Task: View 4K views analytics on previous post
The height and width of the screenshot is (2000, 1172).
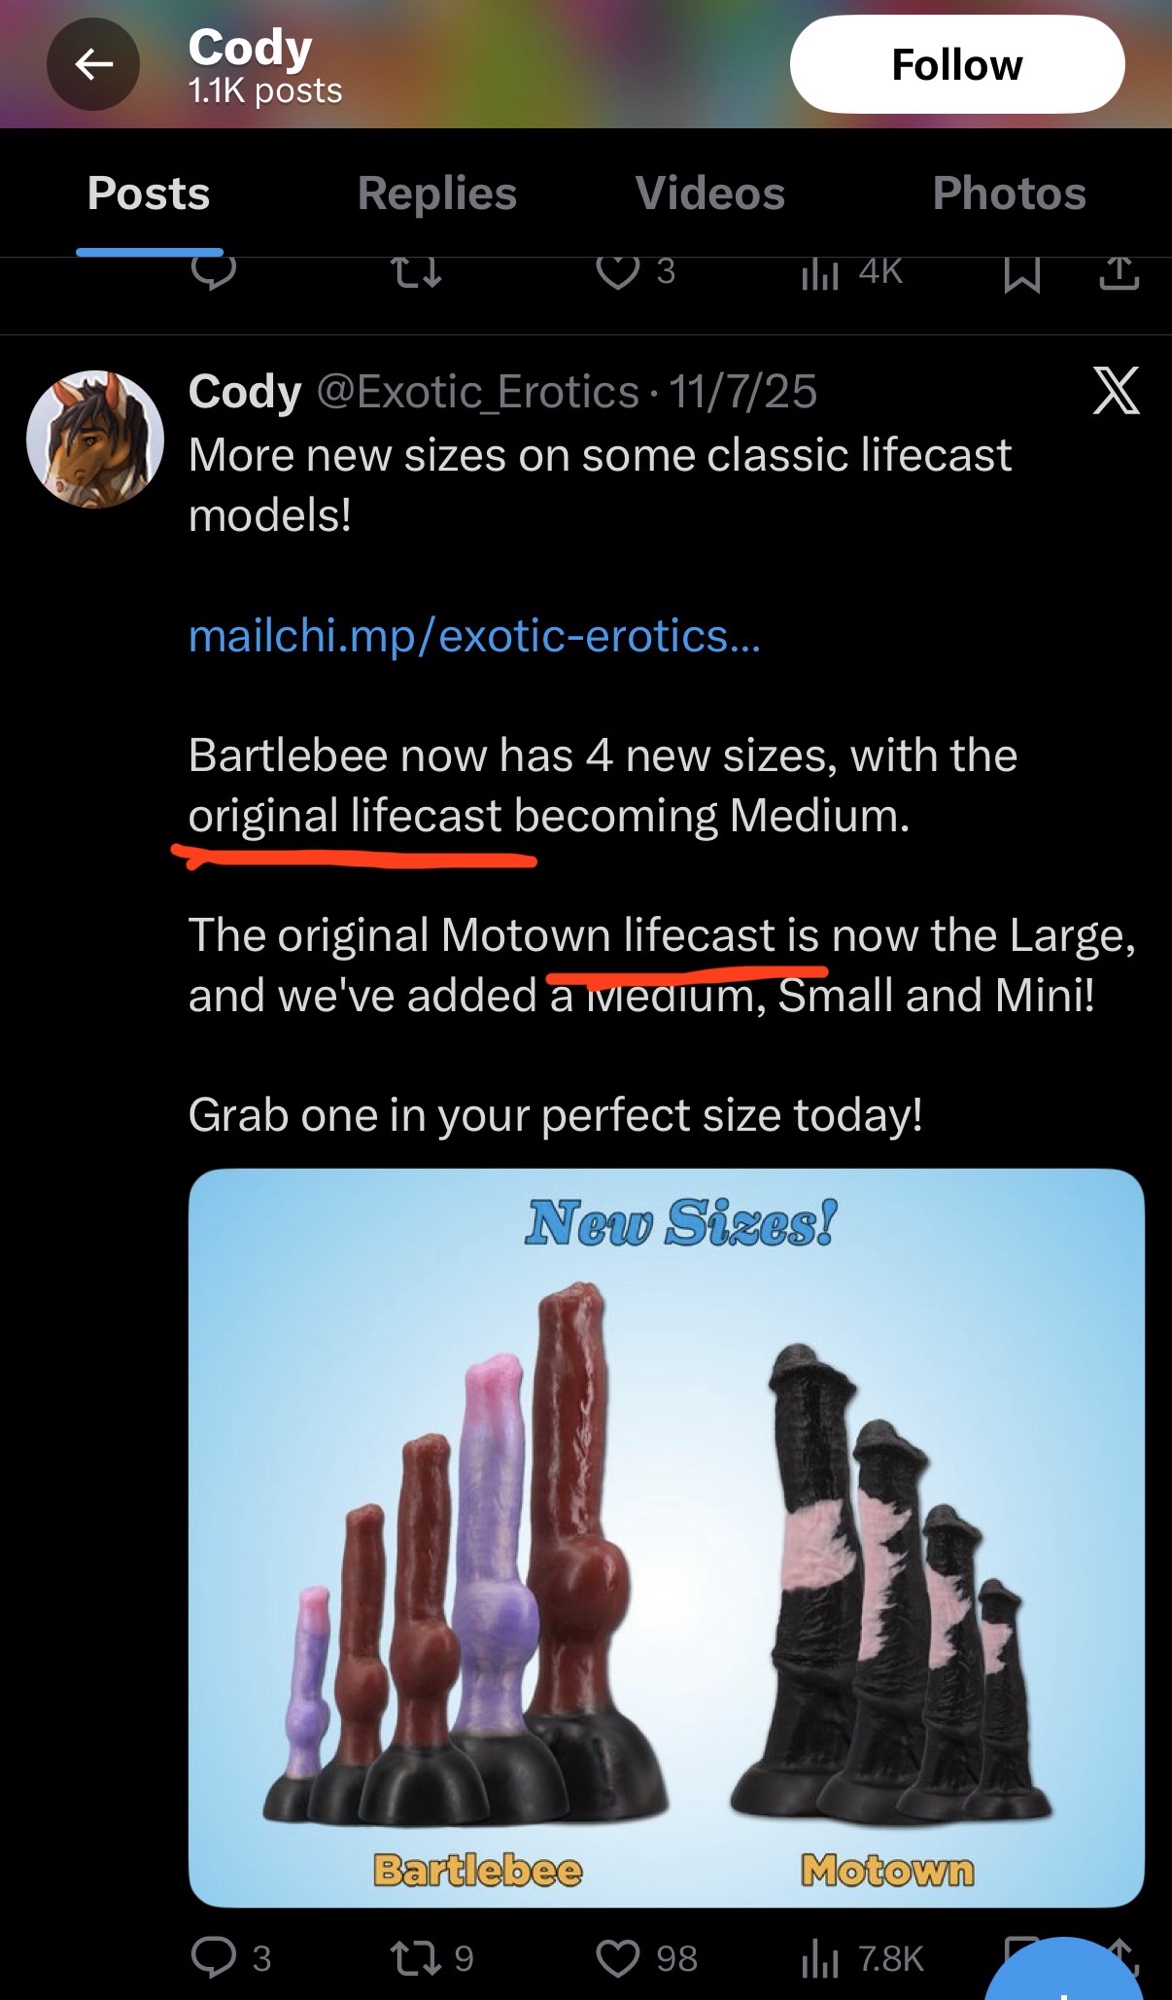Action: point(852,271)
